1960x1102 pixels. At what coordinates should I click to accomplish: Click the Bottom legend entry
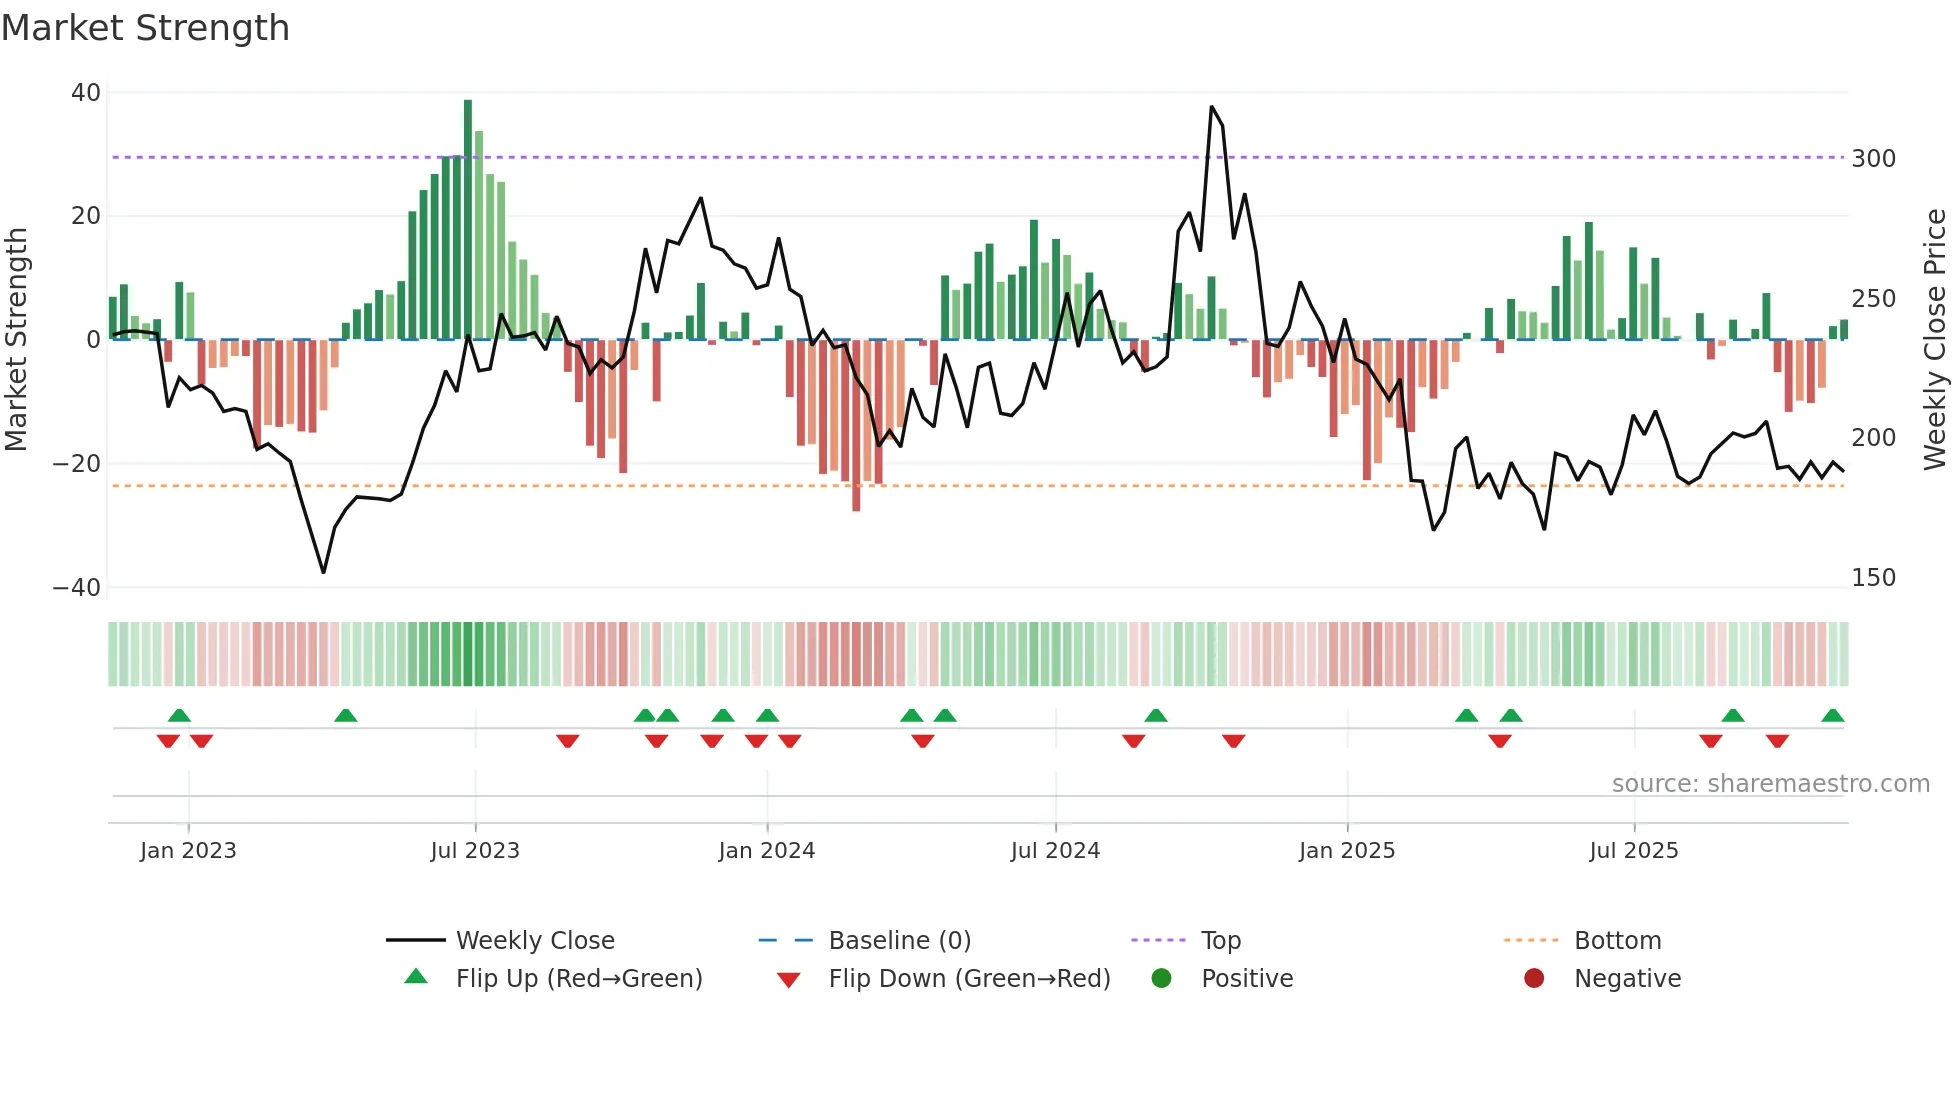pyautogui.click(x=1616, y=941)
